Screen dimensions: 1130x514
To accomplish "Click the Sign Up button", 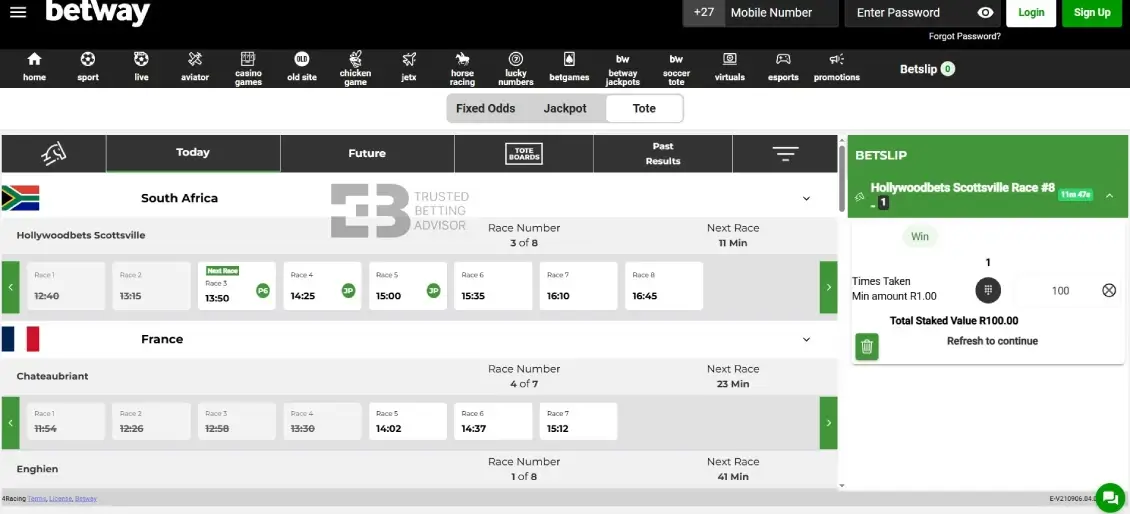I will pos(1092,12).
